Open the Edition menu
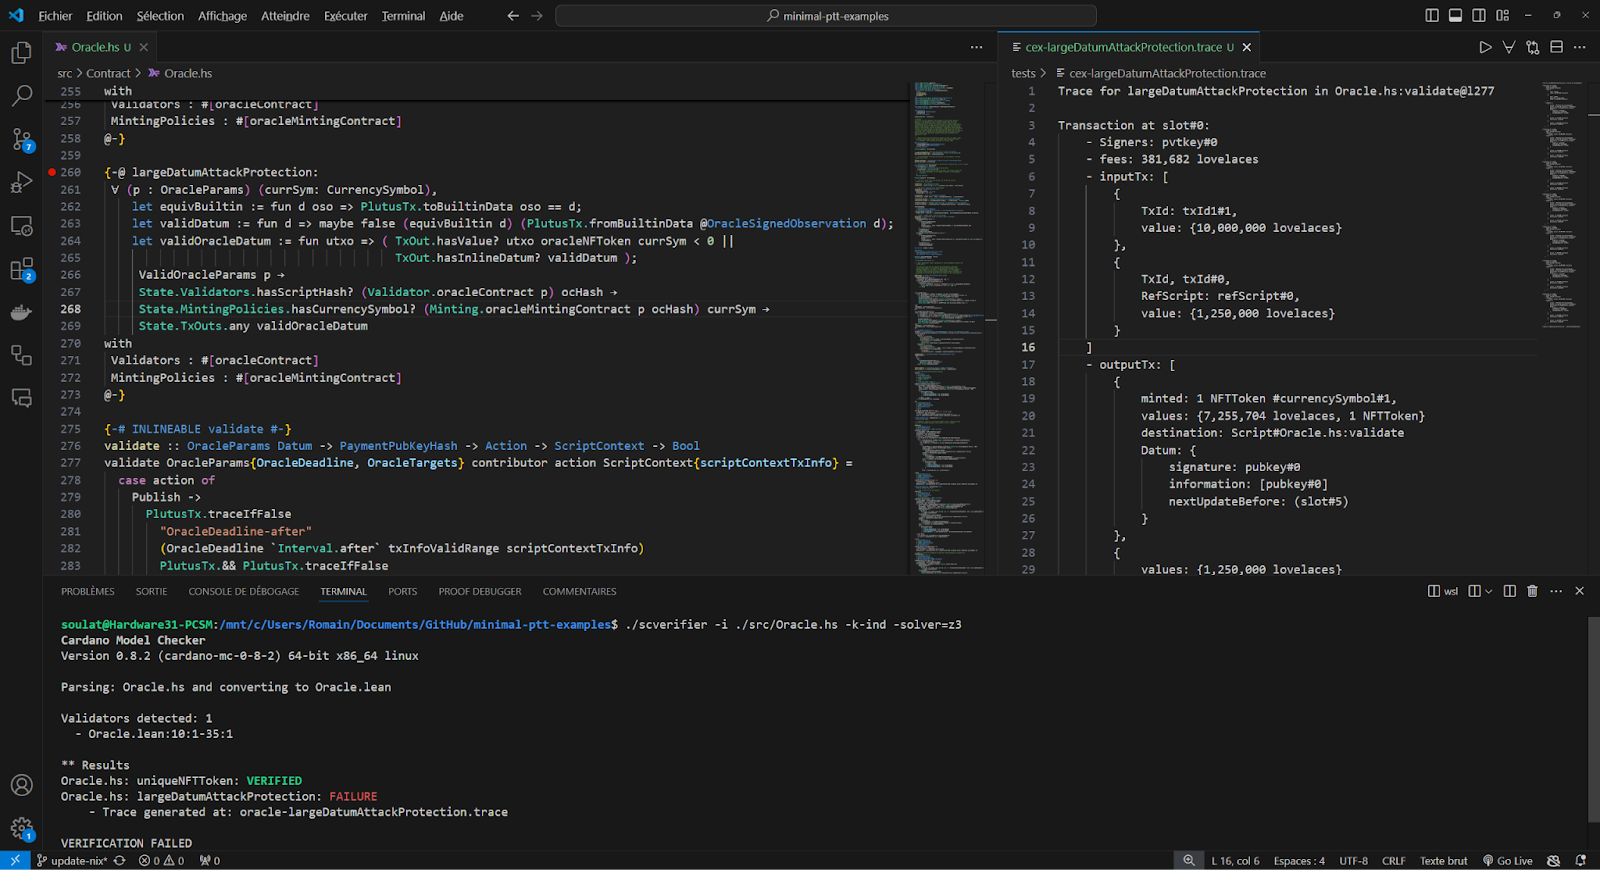This screenshot has width=1600, height=870. pyautogui.click(x=104, y=15)
